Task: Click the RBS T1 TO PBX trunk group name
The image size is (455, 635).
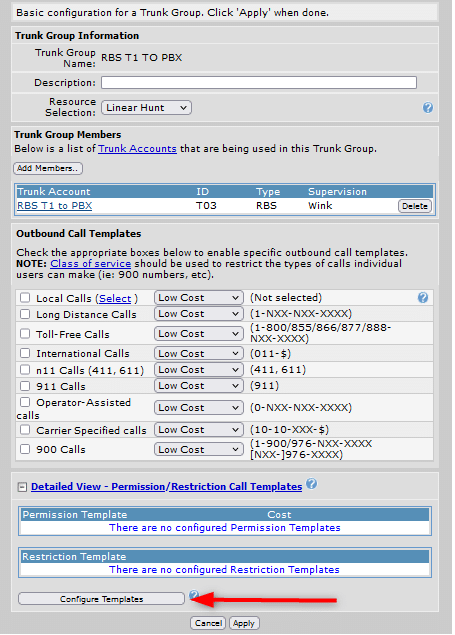Action: [x=142, y=58]
